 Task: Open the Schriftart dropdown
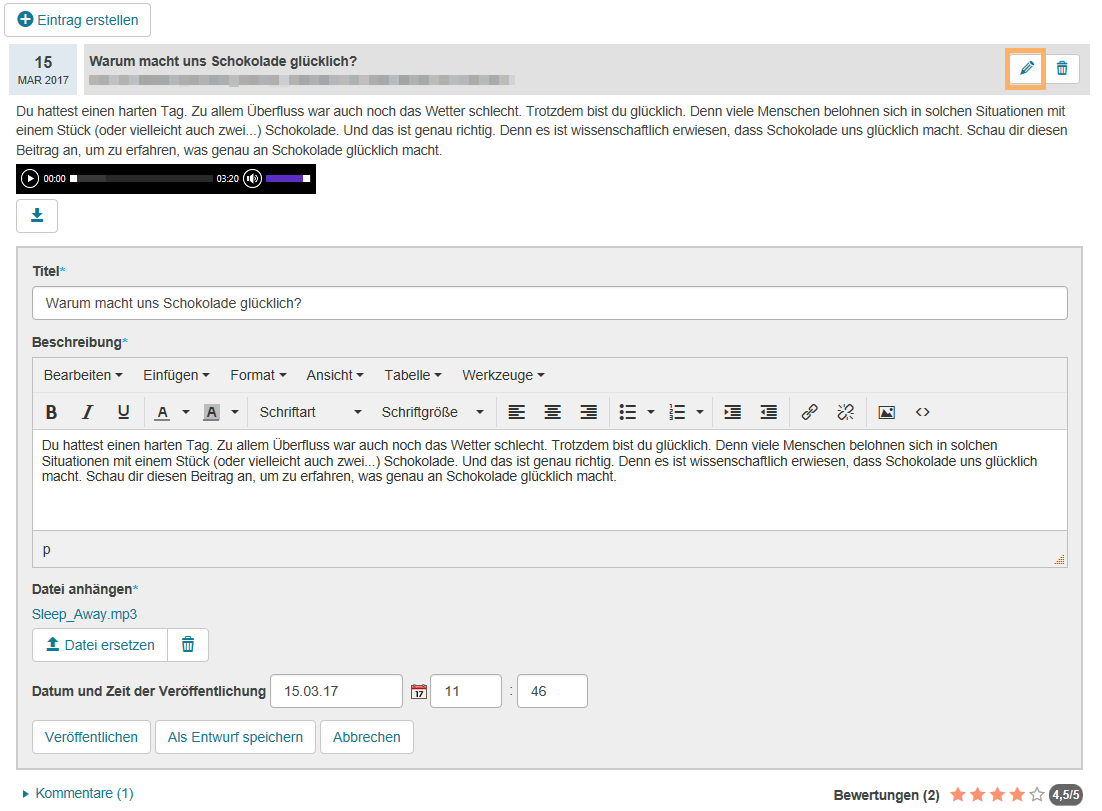(x=310, y=411)
